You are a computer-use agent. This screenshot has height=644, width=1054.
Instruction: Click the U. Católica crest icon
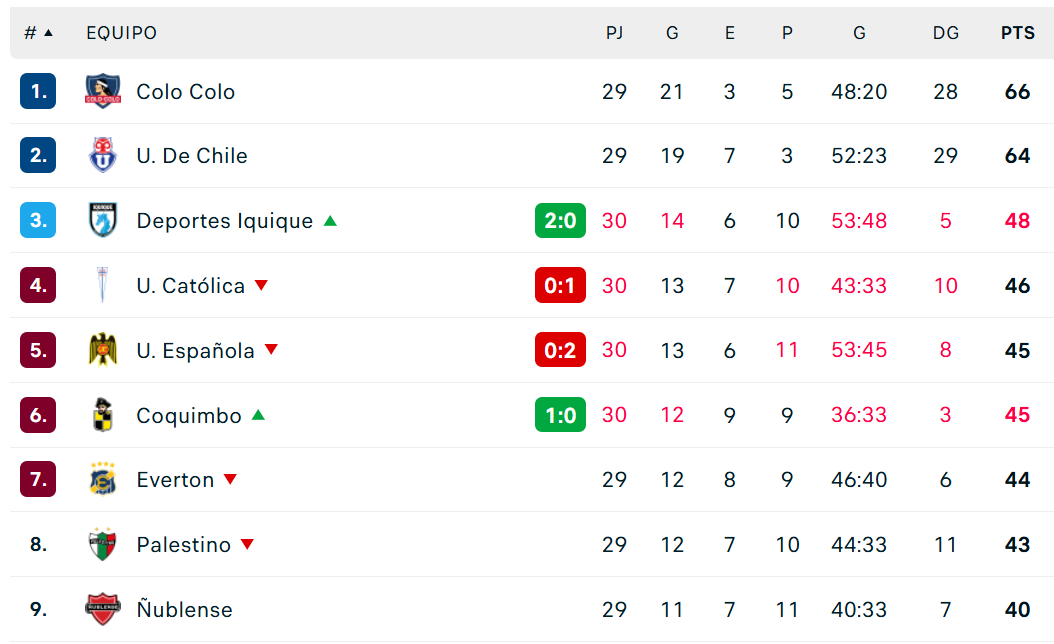click(x=103, y=285)
